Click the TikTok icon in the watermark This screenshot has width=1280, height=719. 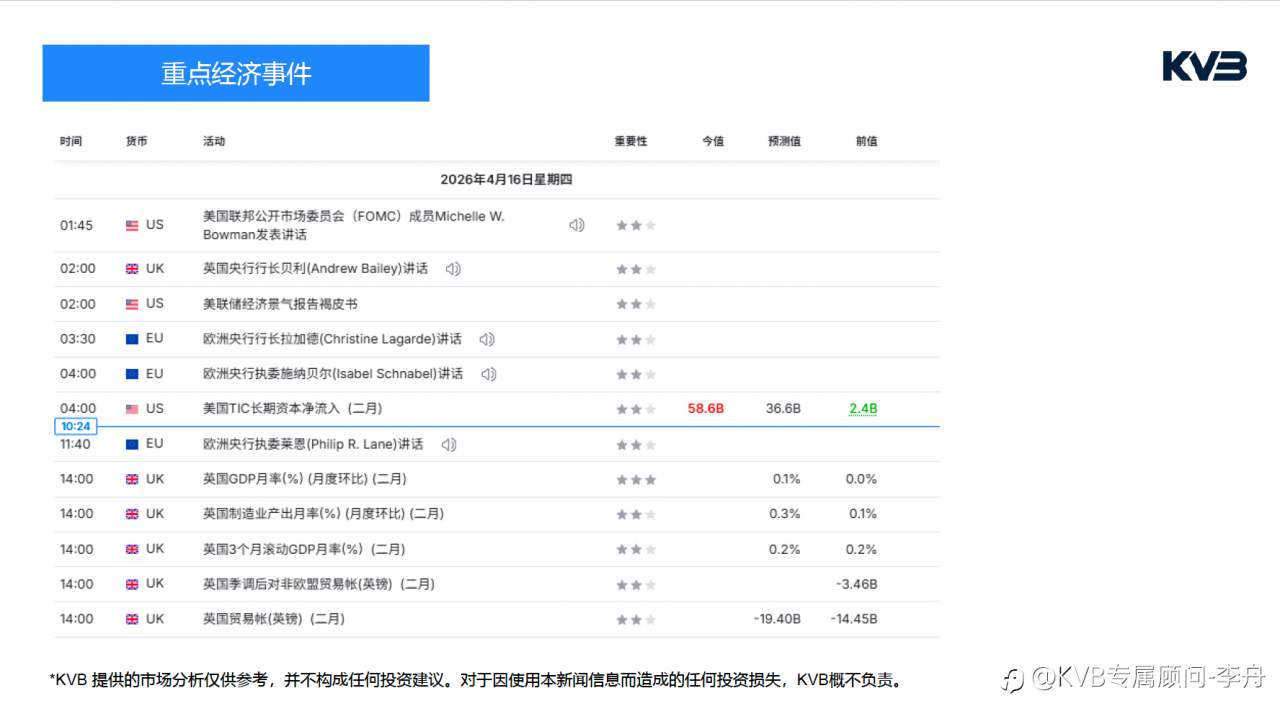click(1013, 679)
